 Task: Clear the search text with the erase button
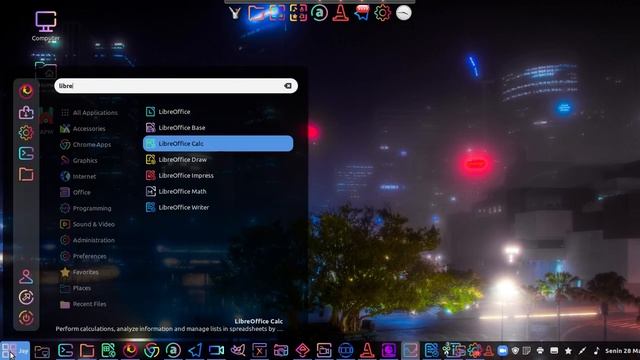click(288, 86)
